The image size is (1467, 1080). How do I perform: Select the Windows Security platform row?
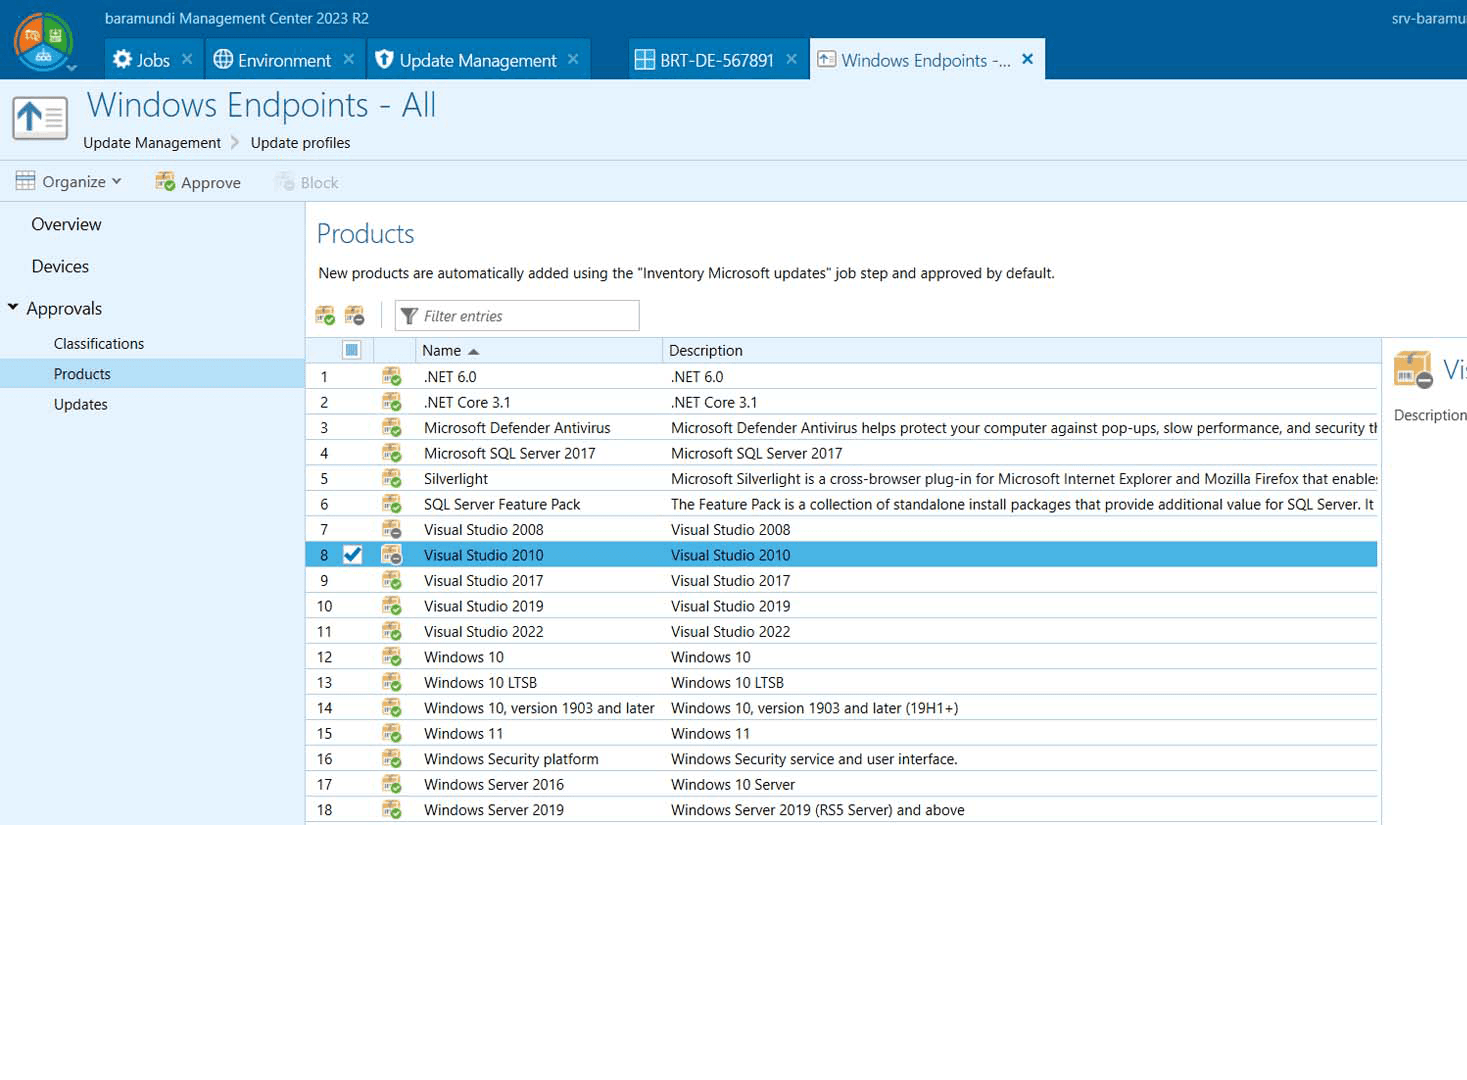842,759
